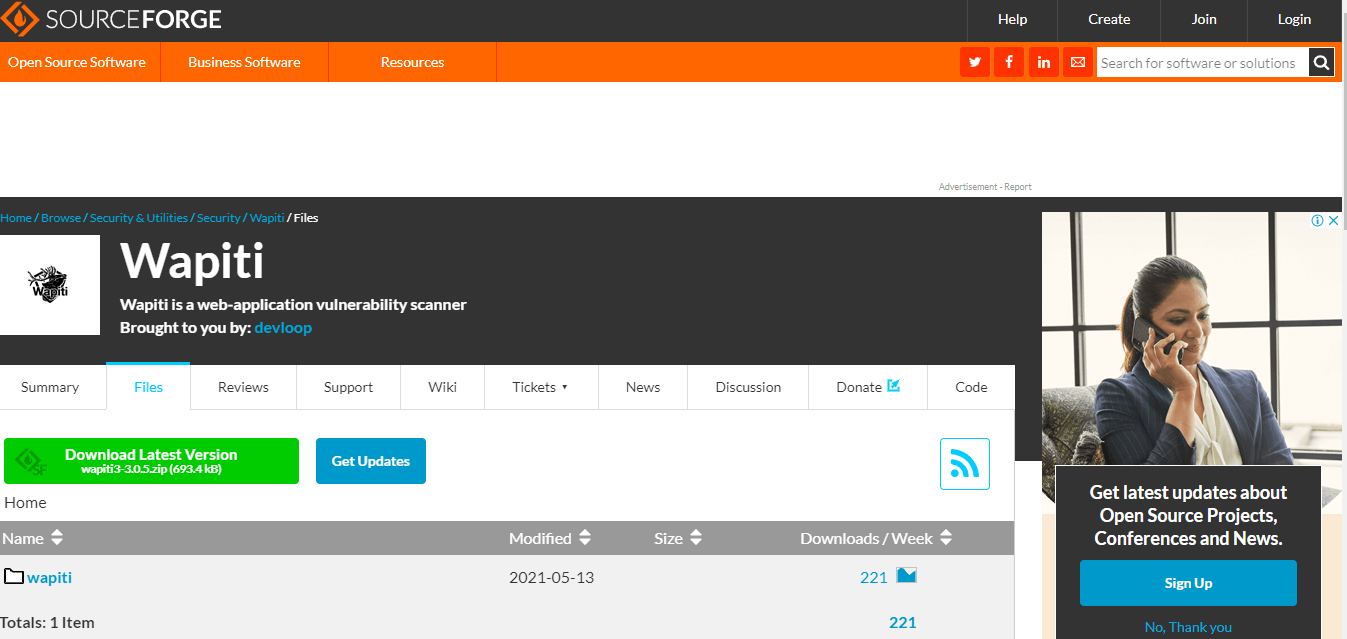Click Help in the top bar
Screen dimensions: 1347x639
[1012, 19]
